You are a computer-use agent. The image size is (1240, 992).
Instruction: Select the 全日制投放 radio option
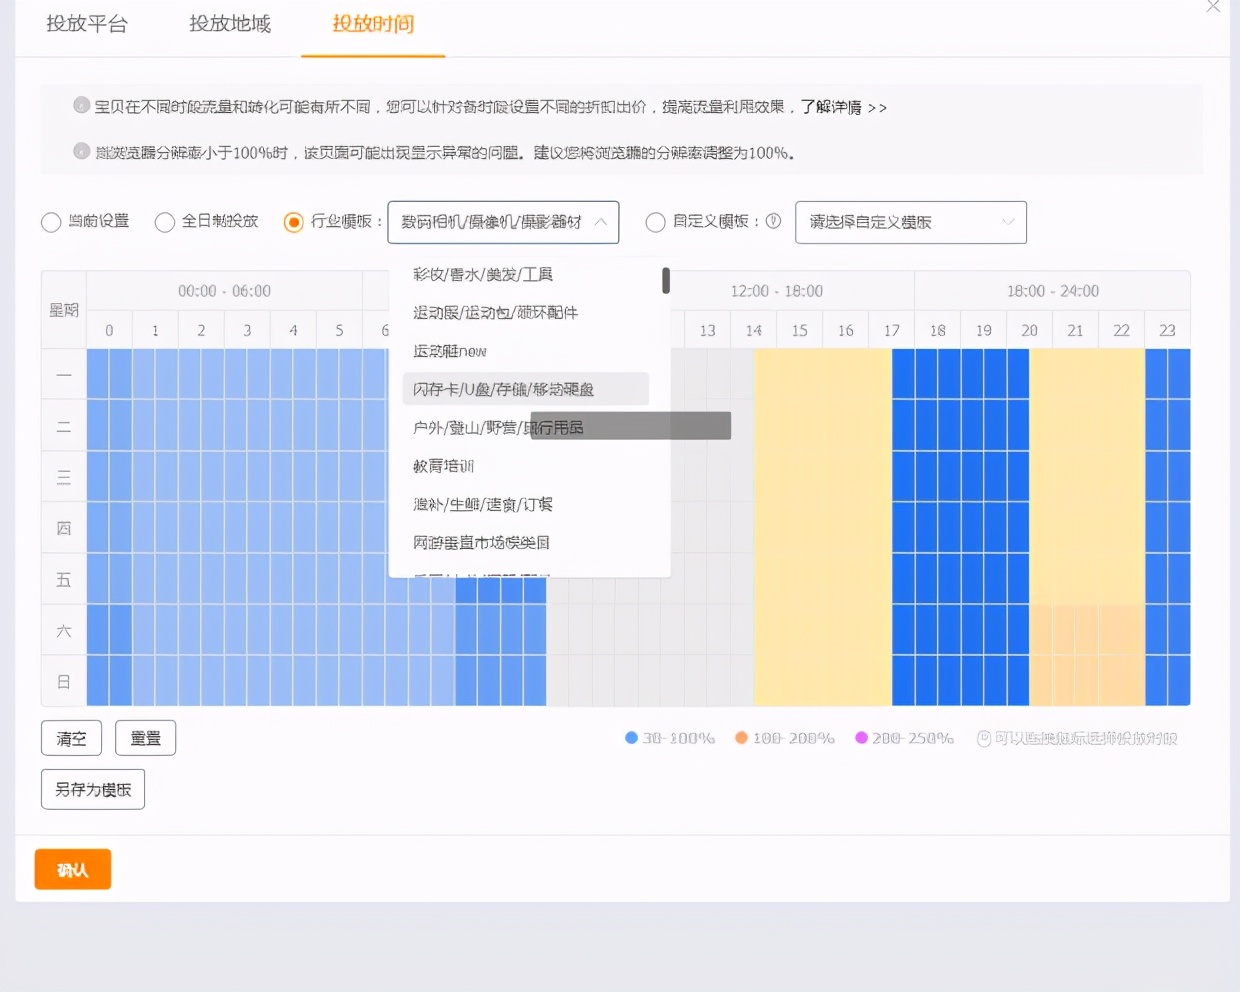pyautogui.click(x=165, y=222)
